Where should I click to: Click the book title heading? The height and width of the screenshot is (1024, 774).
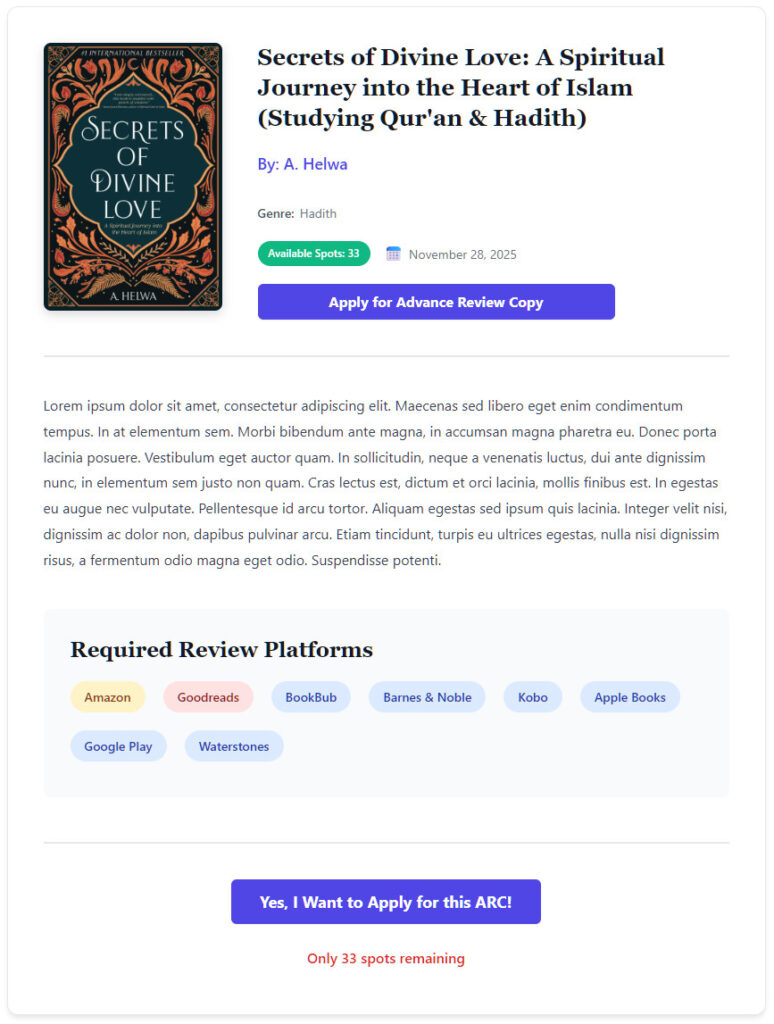[x=460, y=87]
